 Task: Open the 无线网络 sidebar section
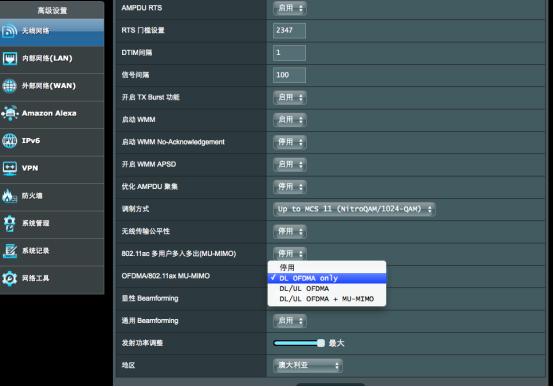52,31
